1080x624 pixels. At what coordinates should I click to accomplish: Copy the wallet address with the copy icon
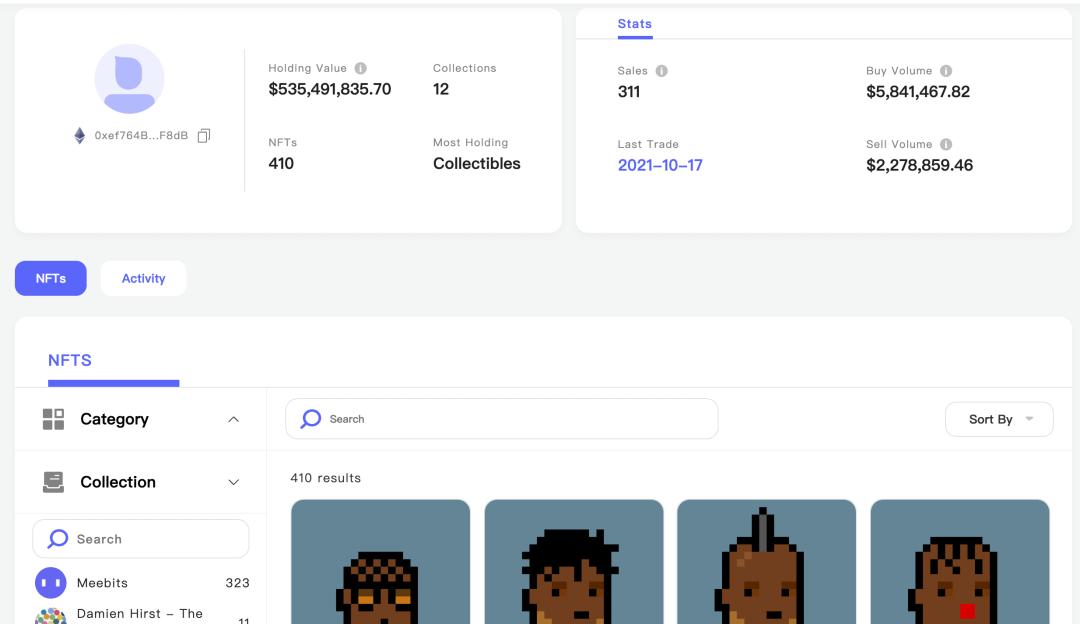click(204, 136)
